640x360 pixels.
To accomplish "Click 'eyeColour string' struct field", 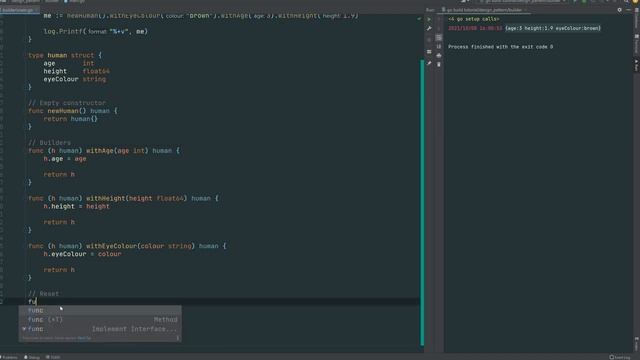I will [x=75, y=79].
